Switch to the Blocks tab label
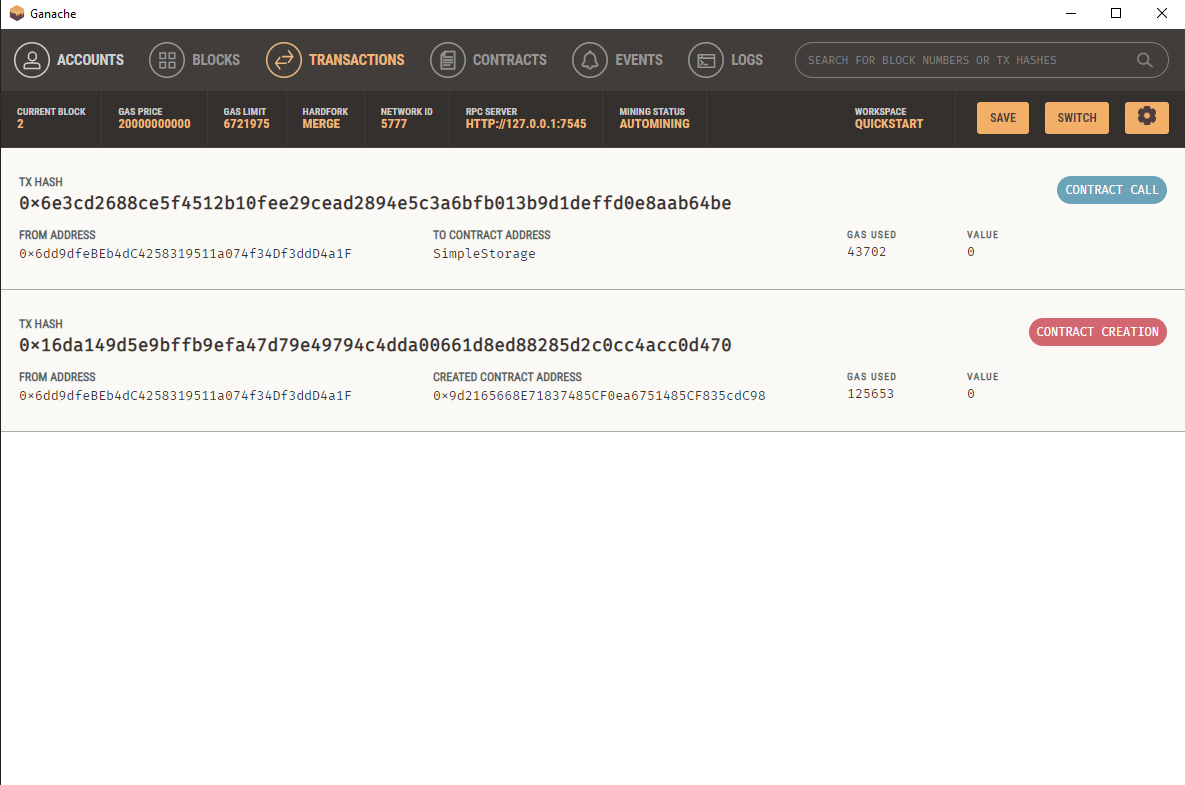The height and width of the screenshot is (785, 1185). [x=216, y=60]
